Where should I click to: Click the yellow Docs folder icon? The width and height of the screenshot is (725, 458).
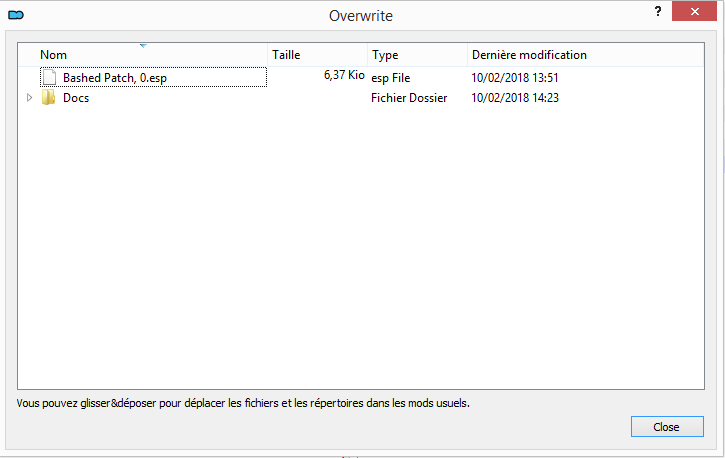point(48,98)
